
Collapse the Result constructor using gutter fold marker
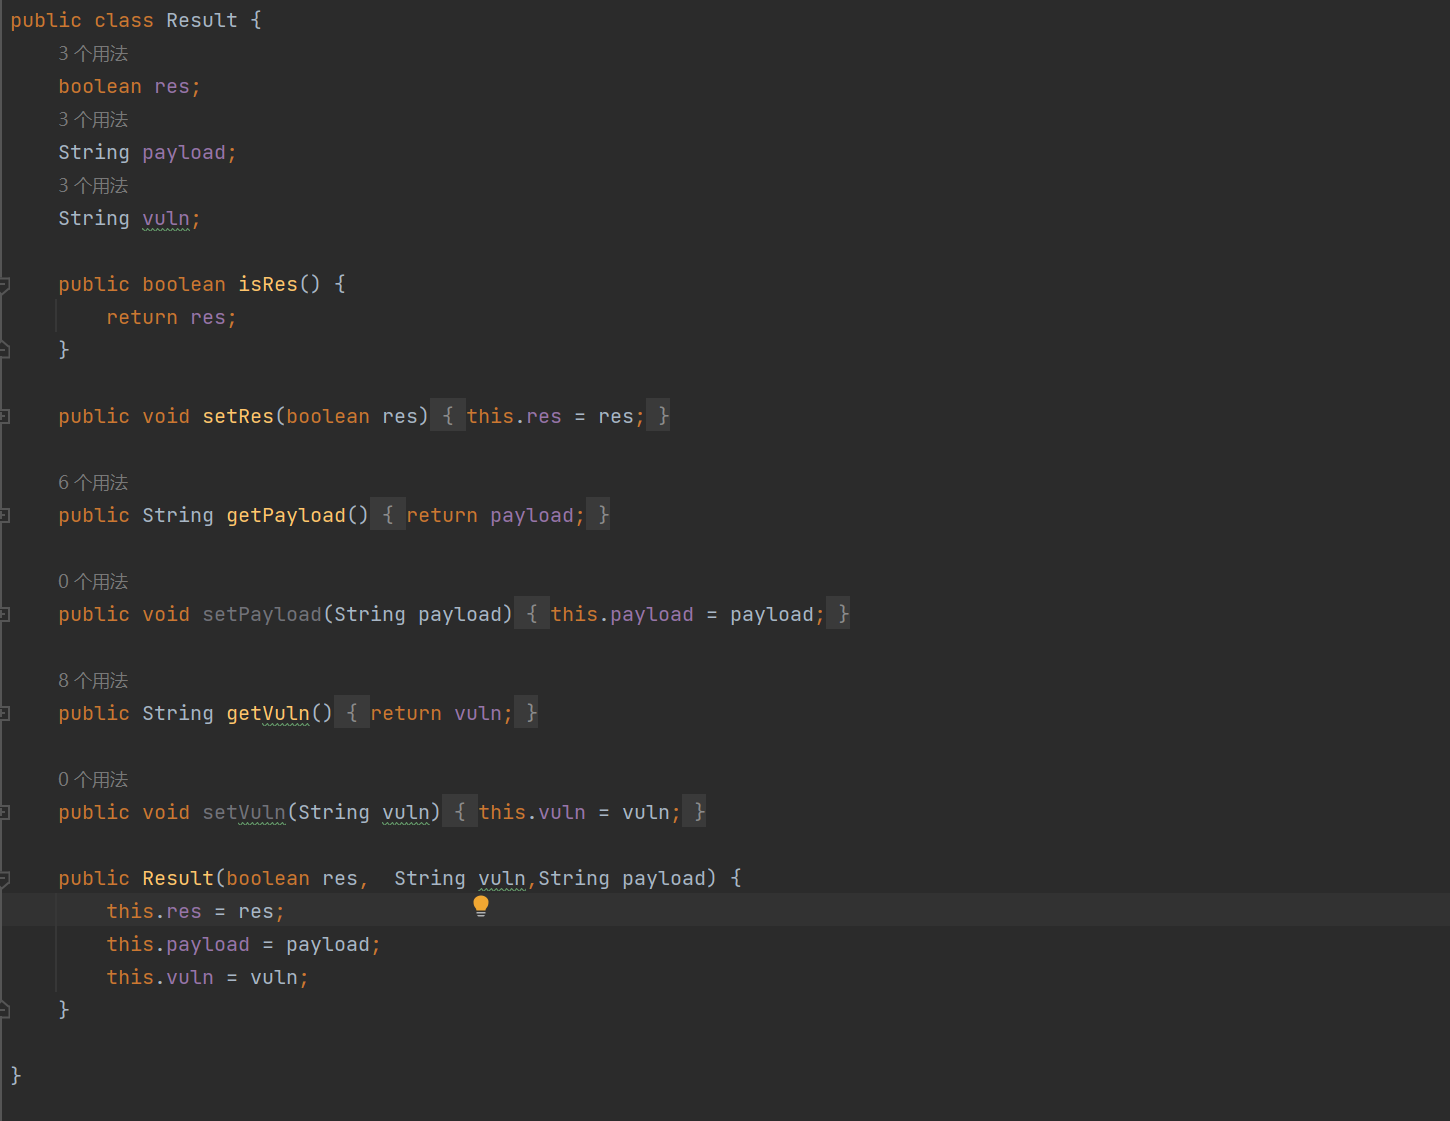[4, 879]
